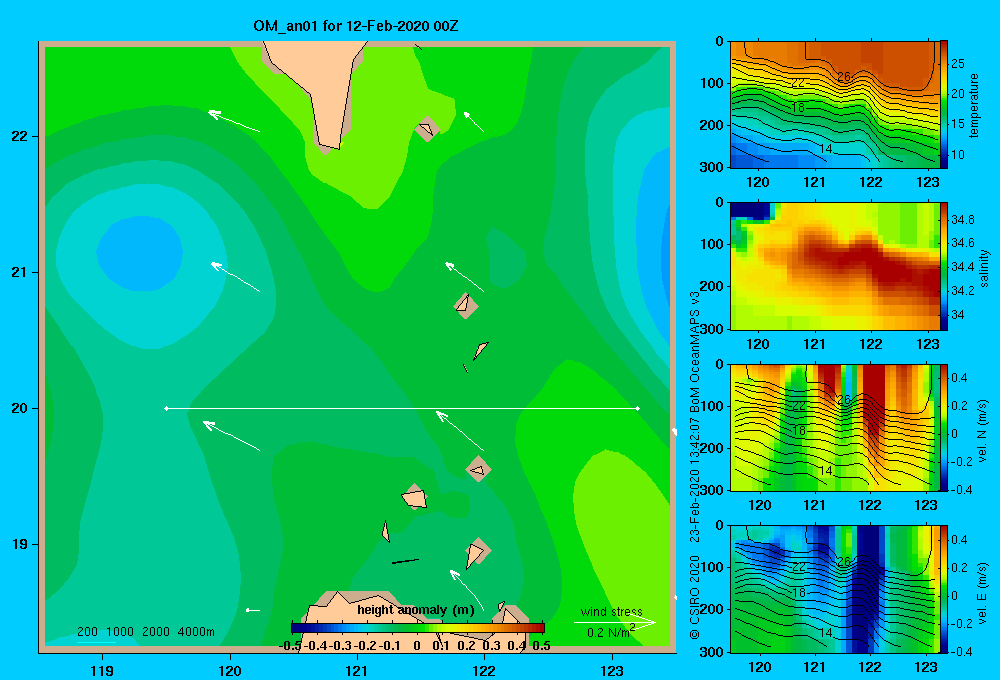Click the 120 longitude label under the vel. E panel
The image size is (1000, 680).
(x=759, y=667)
